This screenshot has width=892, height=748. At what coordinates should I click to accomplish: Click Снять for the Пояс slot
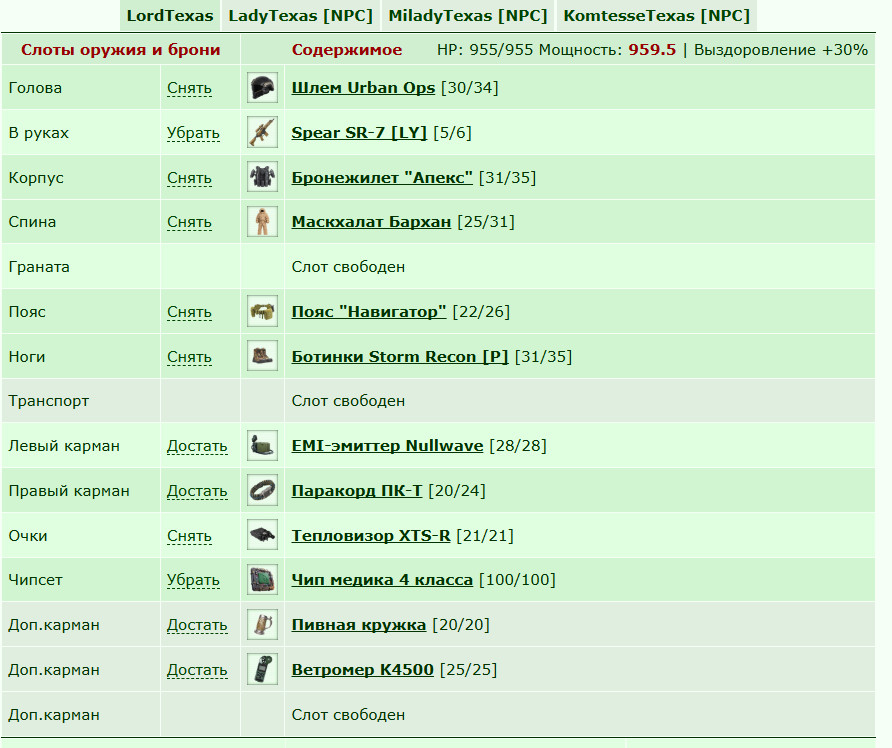pos(189,312)
